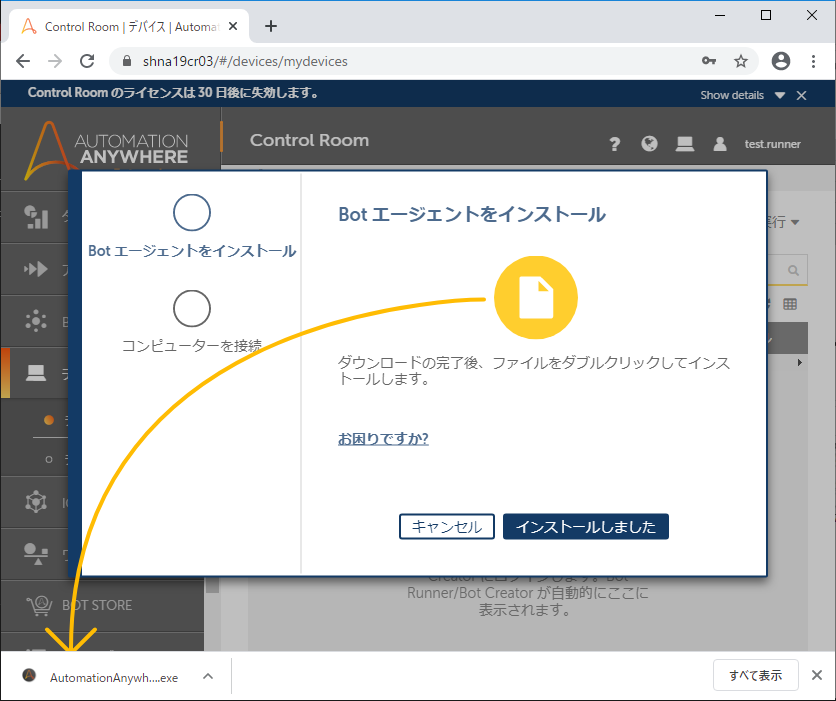This screenshot has height=701, width=836.
Task: Select the Bot エージェントをインストール step circle
Action: (x=192, y=213)
